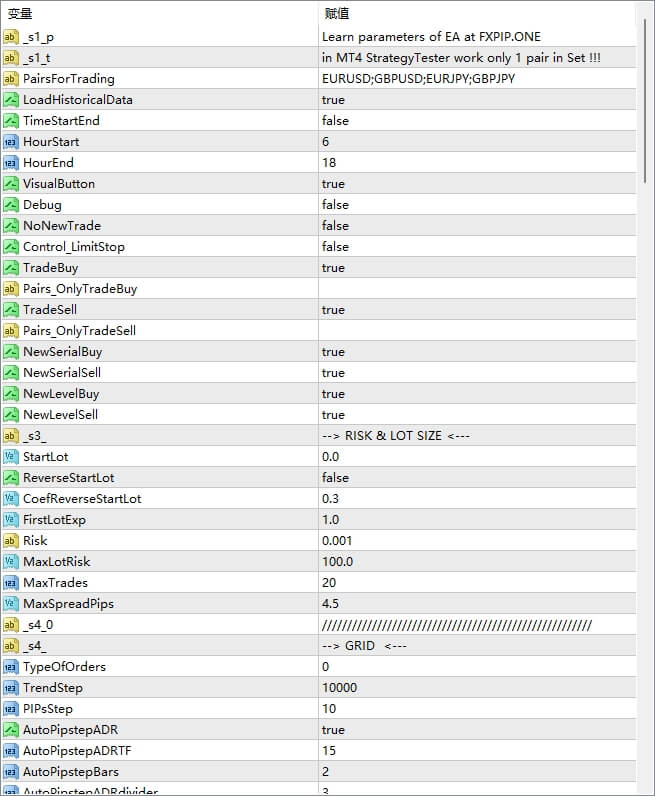Click the string icon beside PairsForTrading
The width and height of the screenshot is (655, 796).
11,79
